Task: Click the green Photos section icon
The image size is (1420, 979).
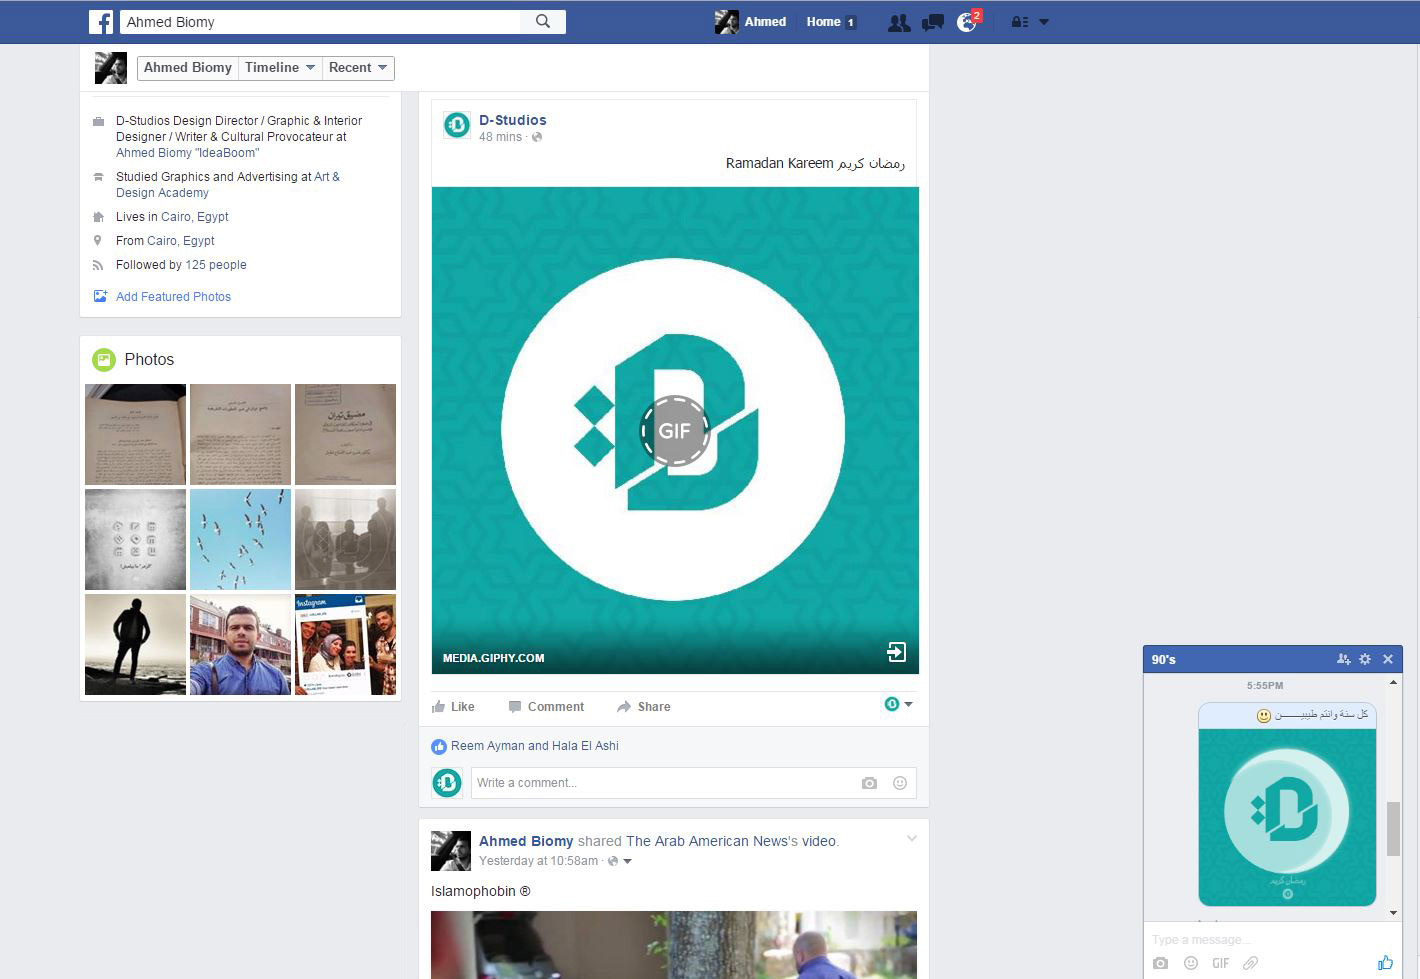Action: [104, 360]
